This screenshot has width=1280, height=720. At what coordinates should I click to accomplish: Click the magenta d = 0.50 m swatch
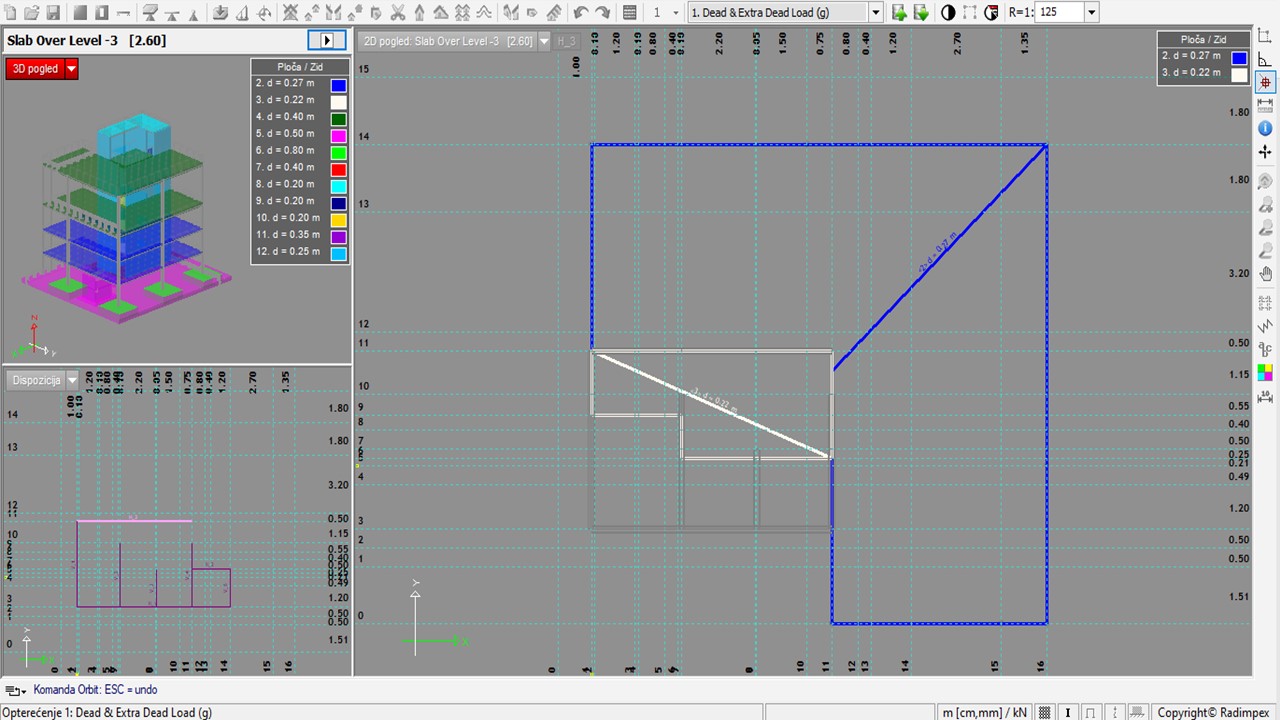coord(339,134)
